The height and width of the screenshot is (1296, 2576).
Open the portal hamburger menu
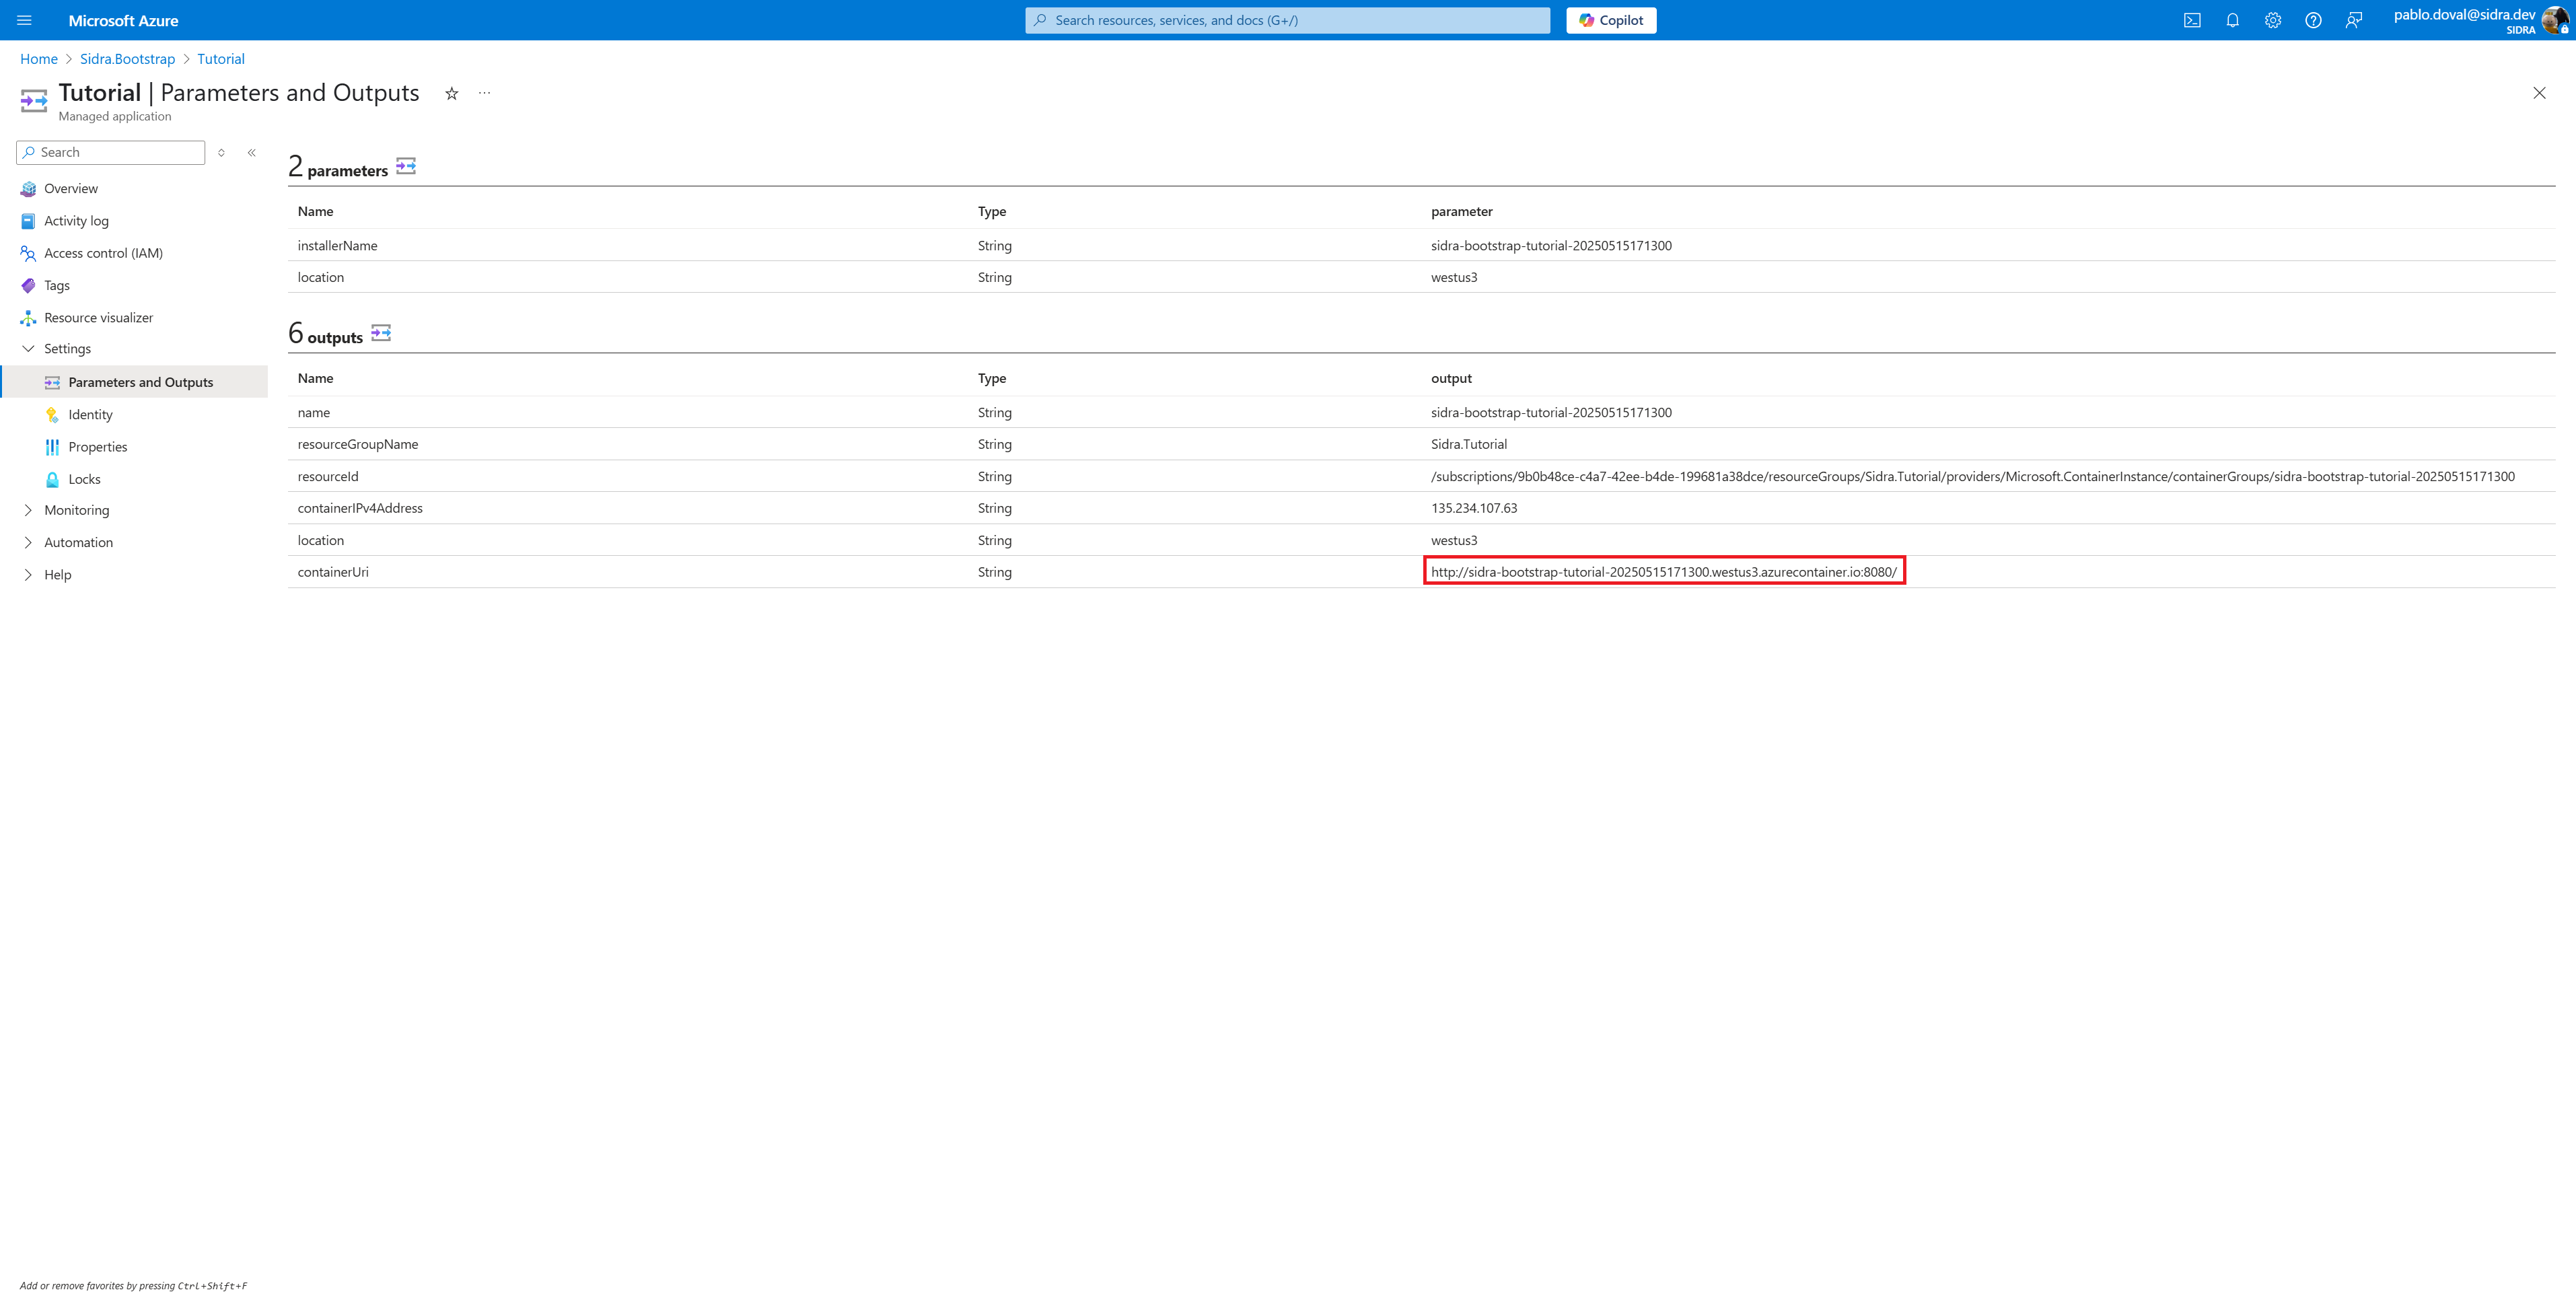(25, 20)
